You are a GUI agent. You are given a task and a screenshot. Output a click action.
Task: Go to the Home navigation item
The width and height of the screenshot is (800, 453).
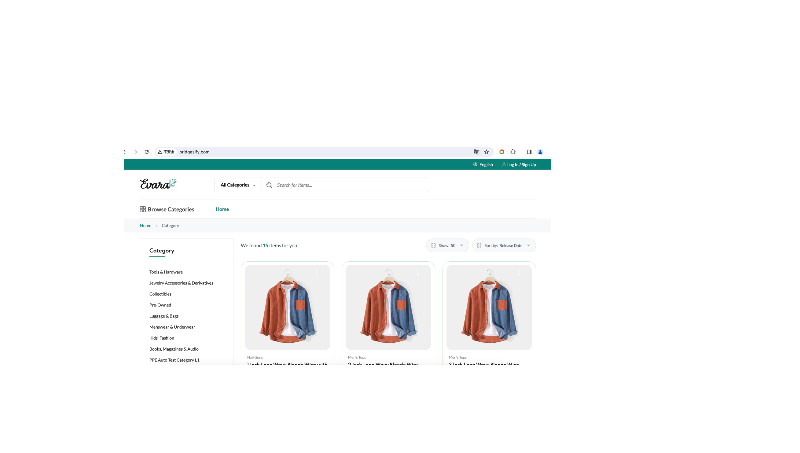[222, 209]
